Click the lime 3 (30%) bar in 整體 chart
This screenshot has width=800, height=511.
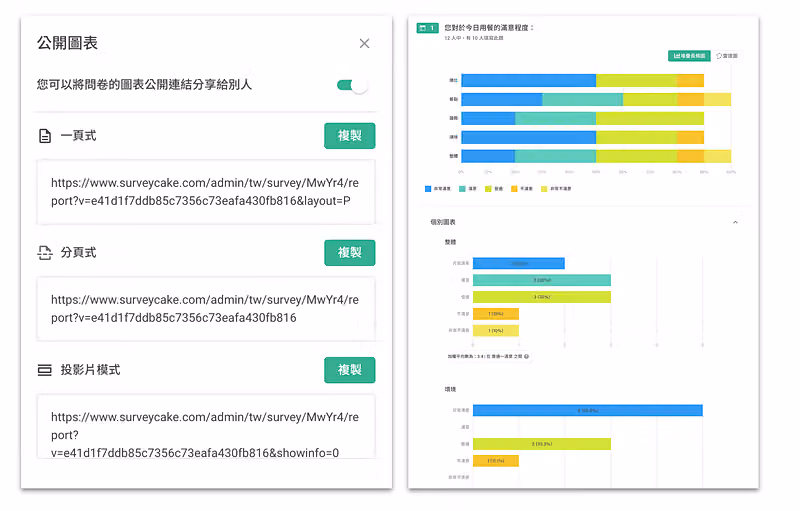pos(542,297)
